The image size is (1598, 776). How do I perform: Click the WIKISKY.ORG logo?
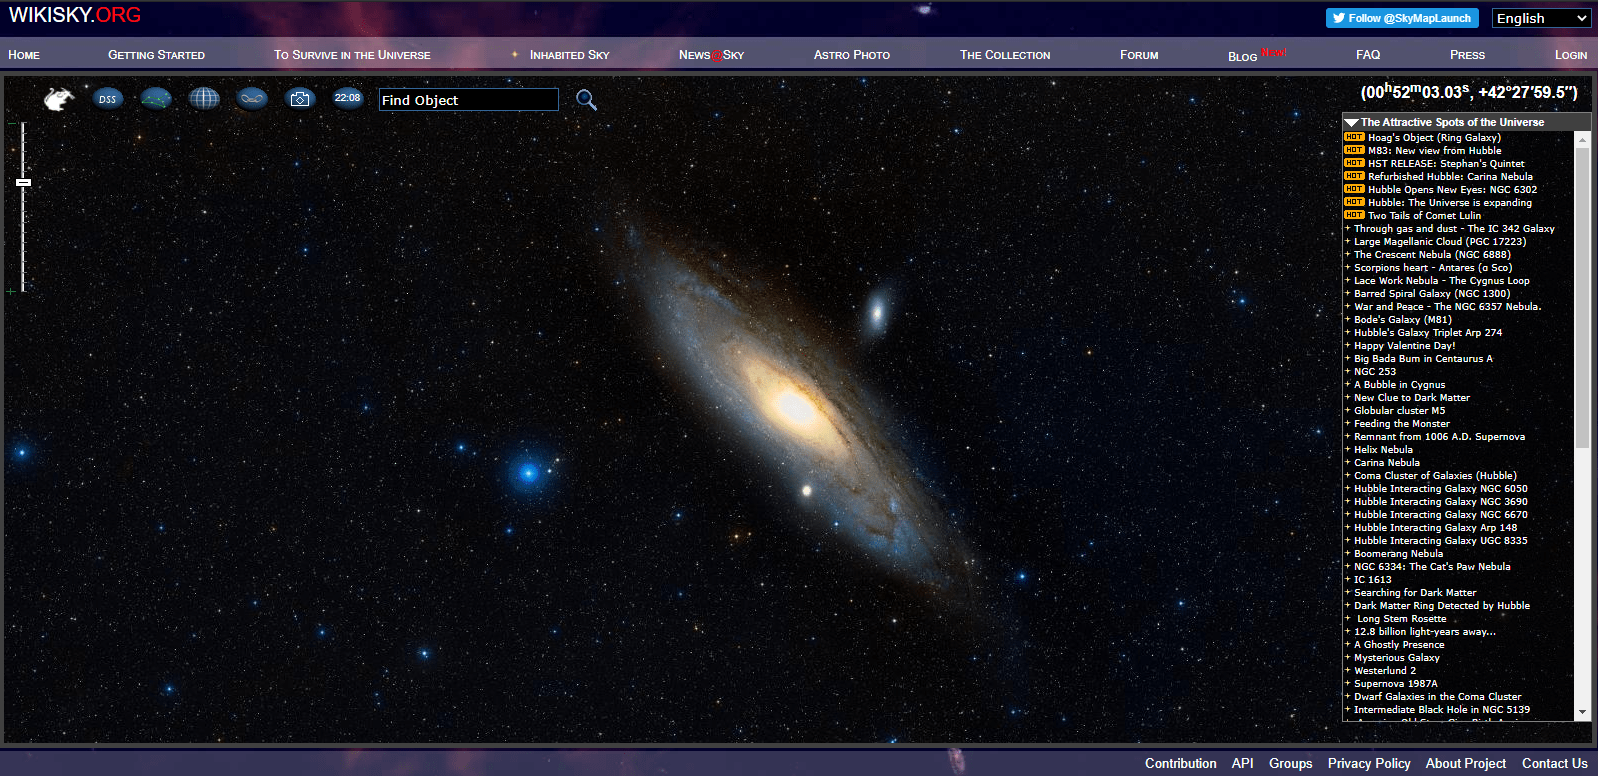coord(75,15)
